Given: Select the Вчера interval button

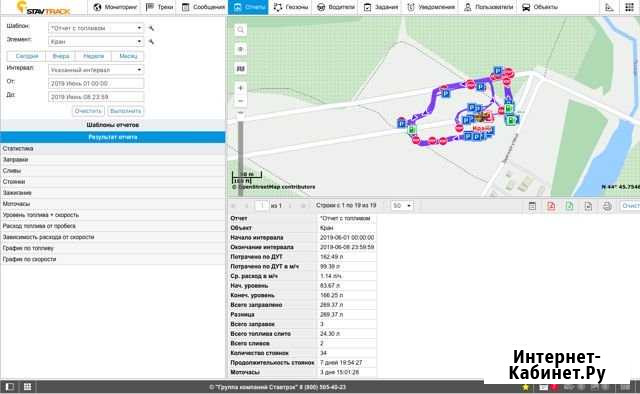Looking at the screenshot, I should coord(60,56).
